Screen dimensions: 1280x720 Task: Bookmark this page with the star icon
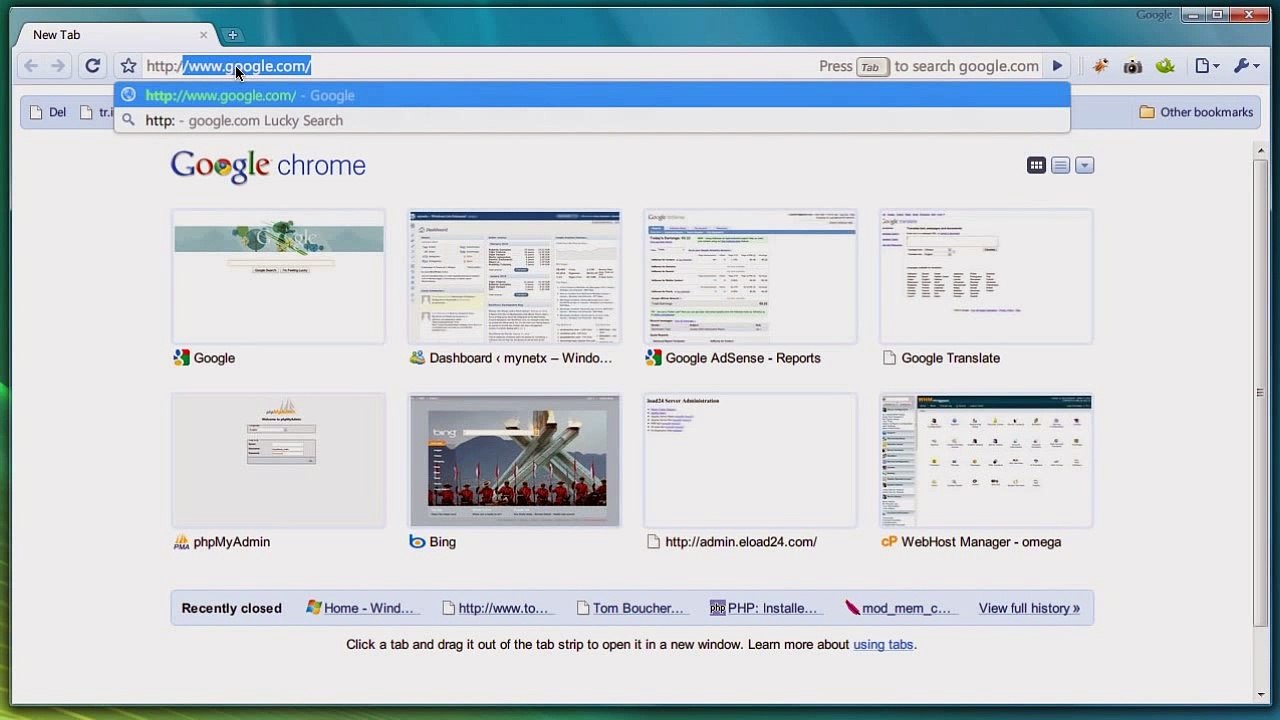pos(129,66)
